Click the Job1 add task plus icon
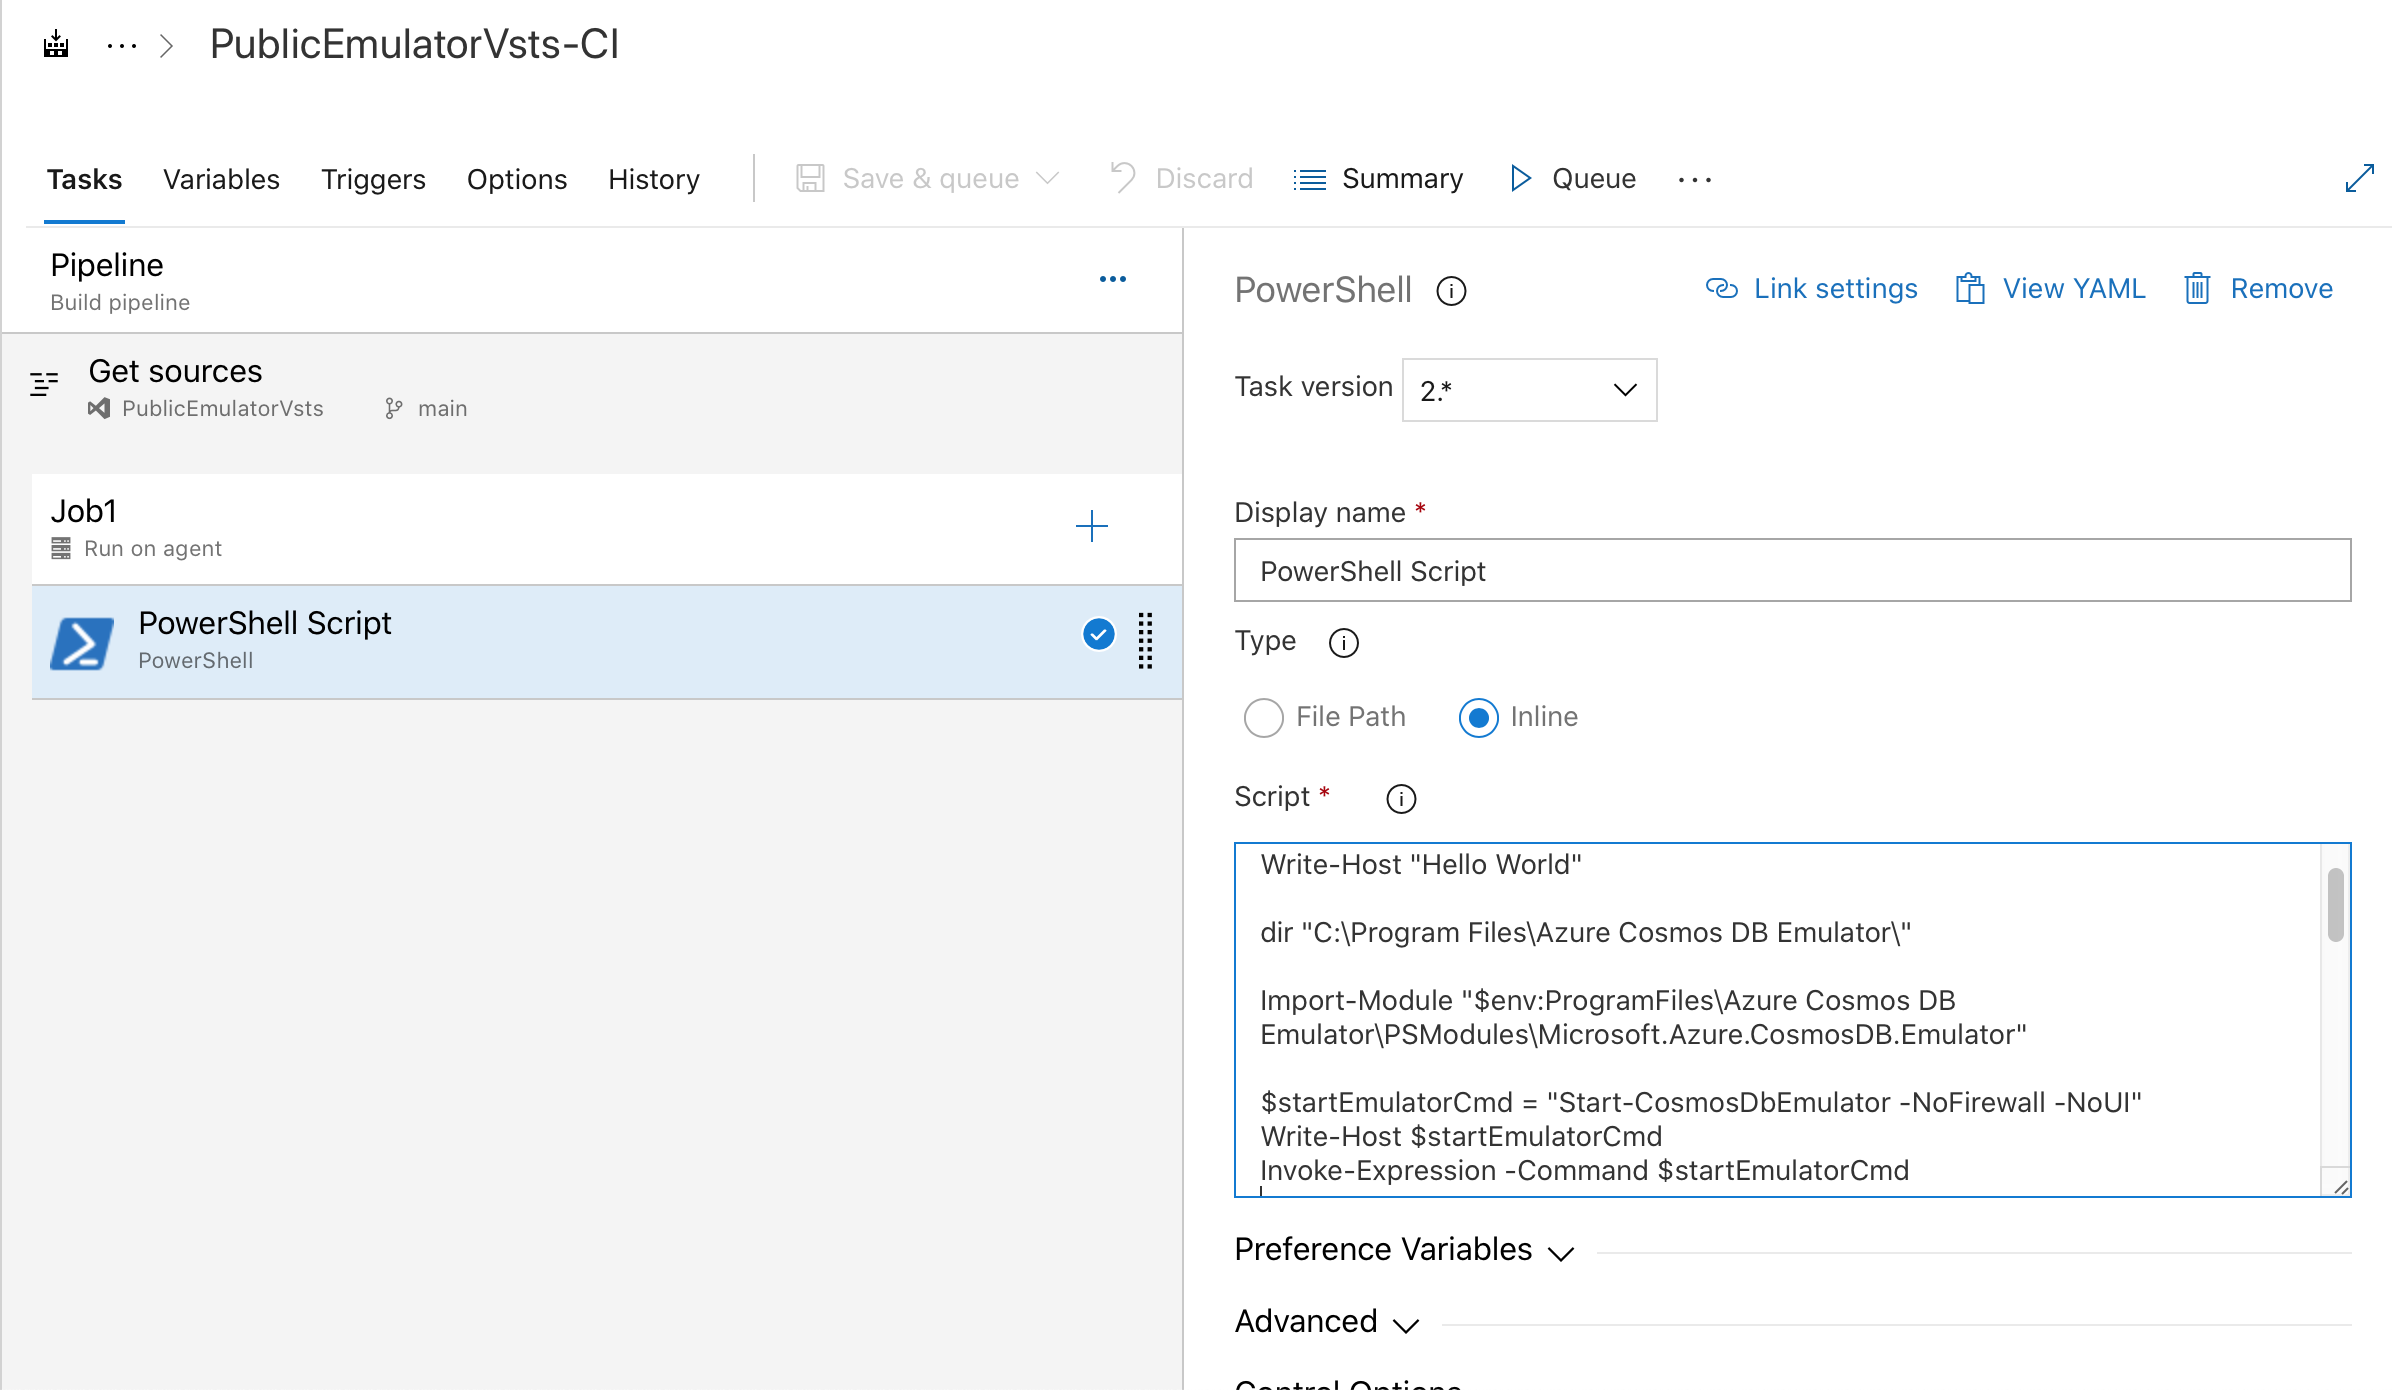Image resolution: width=2392 pixels, height=1390 pixels. point(1090,526)
